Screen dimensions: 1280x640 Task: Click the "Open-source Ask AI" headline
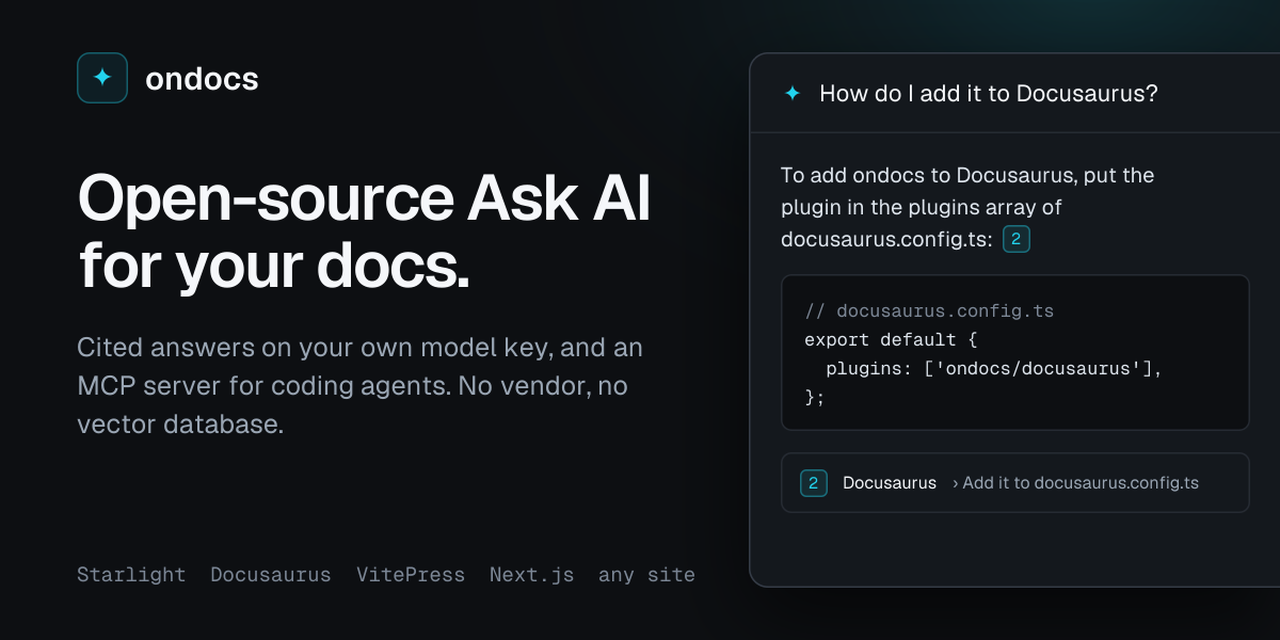coord(364,198)
